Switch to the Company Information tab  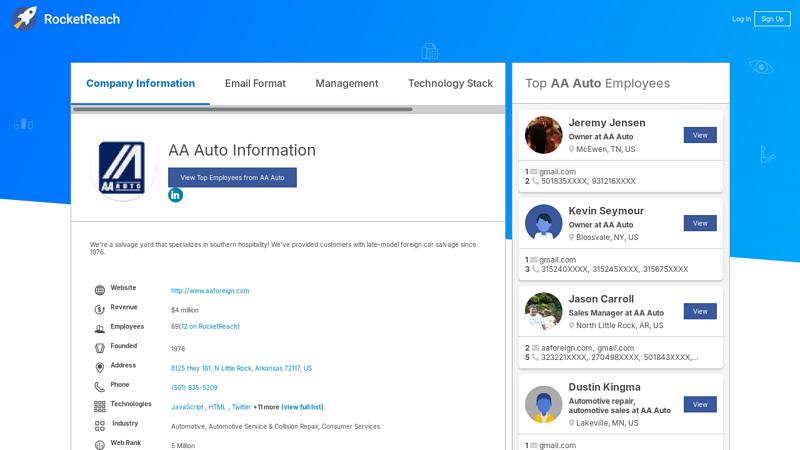[140, 83]
